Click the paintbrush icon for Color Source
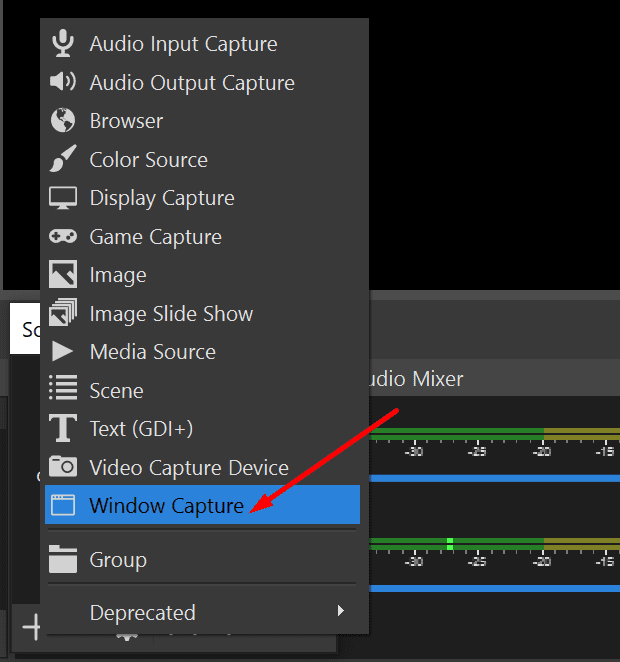 coord(63,159)
